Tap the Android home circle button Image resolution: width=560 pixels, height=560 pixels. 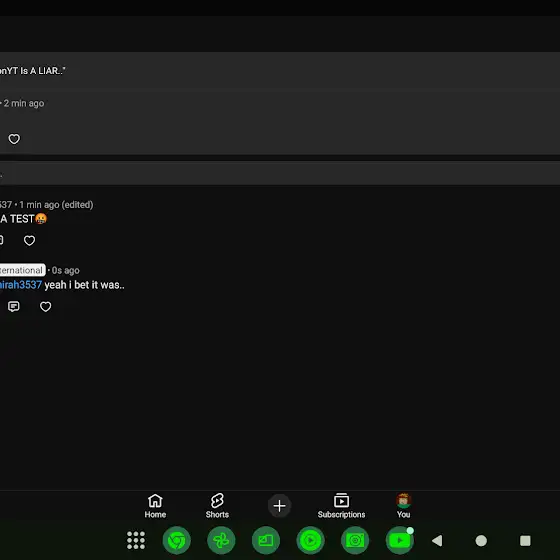coord(481,540)
